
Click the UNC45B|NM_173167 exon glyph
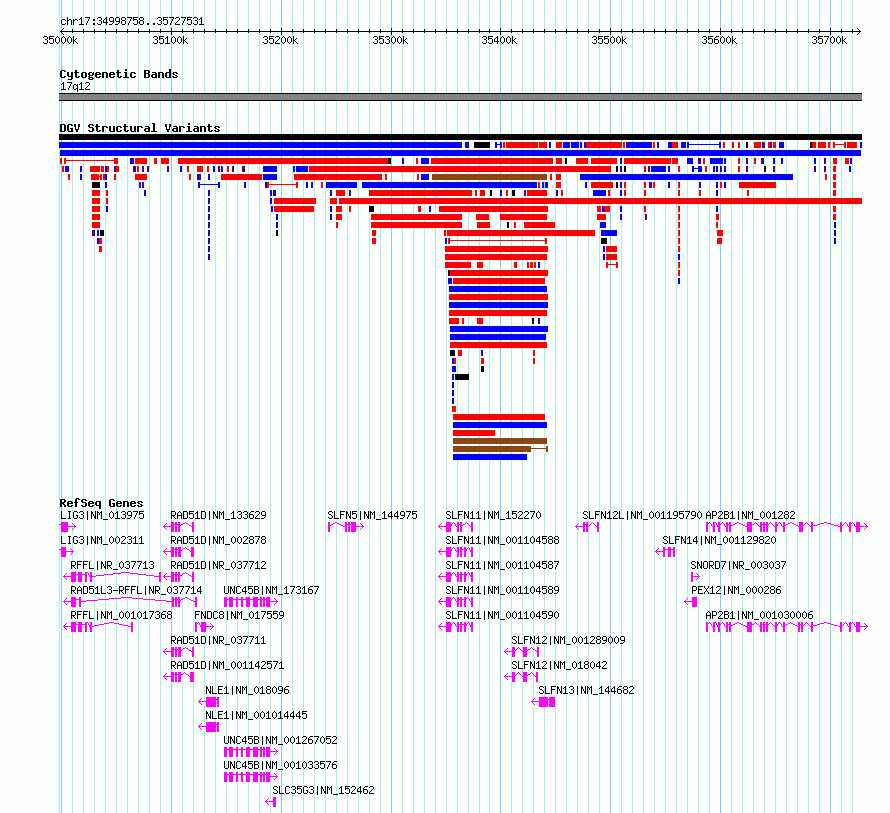251,602
